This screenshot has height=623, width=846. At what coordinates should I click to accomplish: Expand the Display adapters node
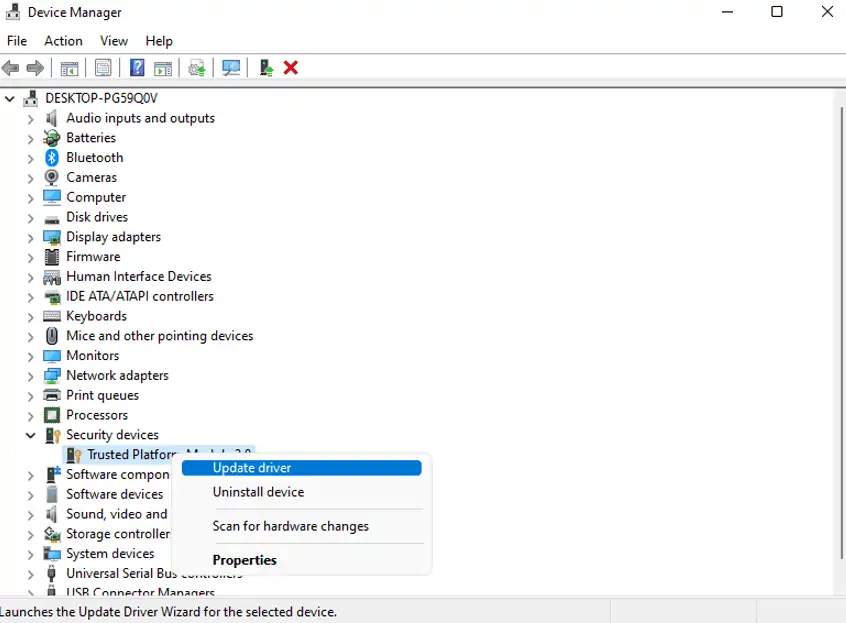[x=31, y=238]
